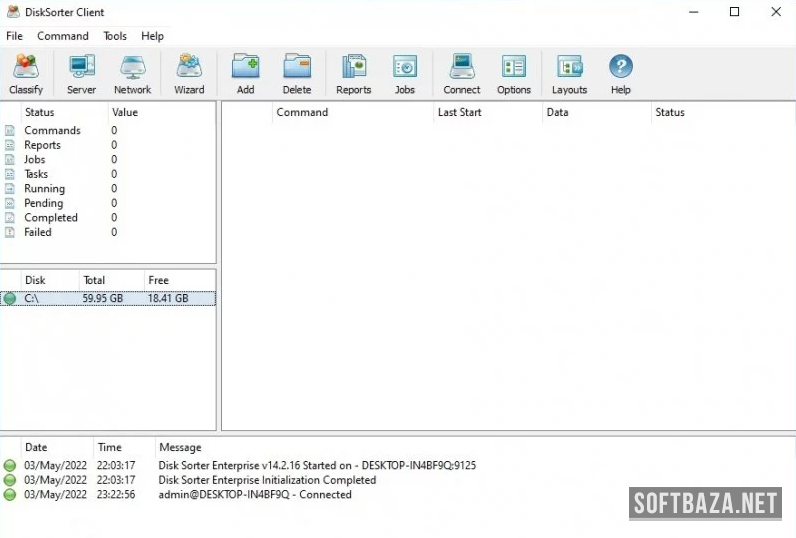Click the Add command icon
796x538 pixels.
point(245,74)
